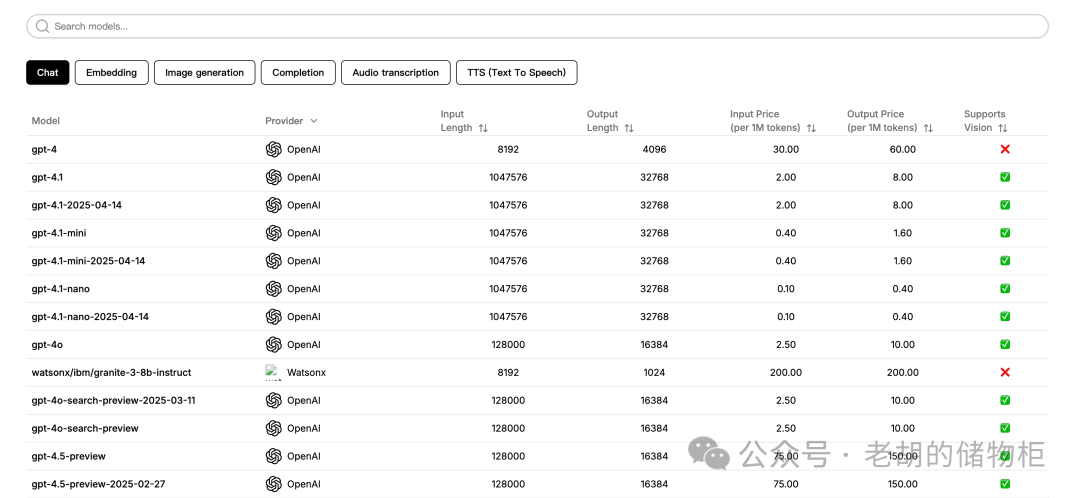Click model name gpt-4.1-2025-04-14
Image resolution: width=1080 pixels, height=498 pixels.
pyautogui.click(x=76, y=205)
